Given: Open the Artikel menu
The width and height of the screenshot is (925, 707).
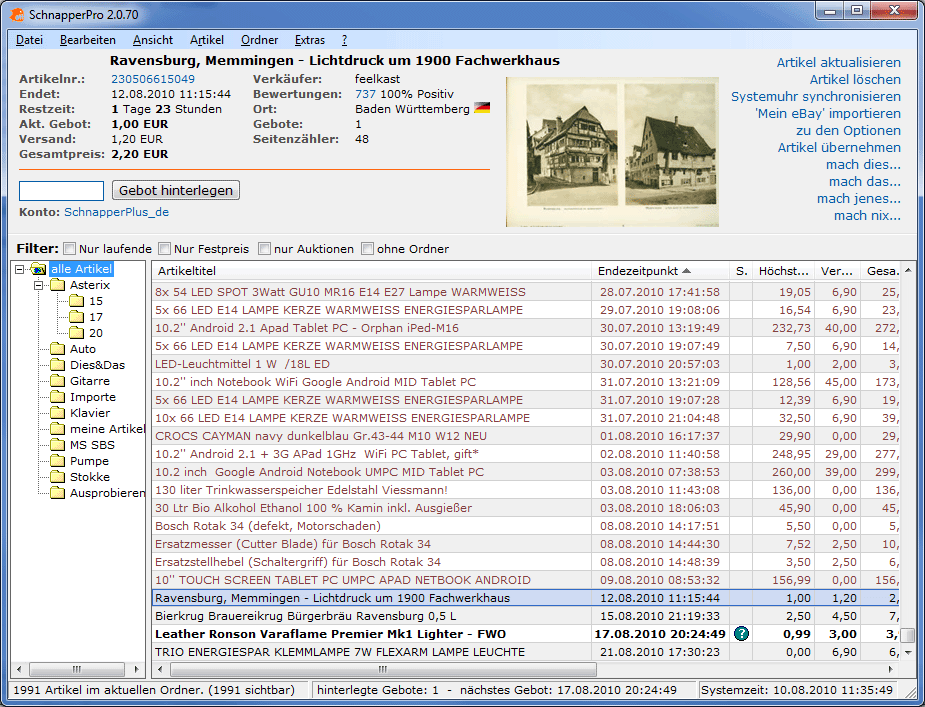Looking at the screenshot, I should pos(206,40).
